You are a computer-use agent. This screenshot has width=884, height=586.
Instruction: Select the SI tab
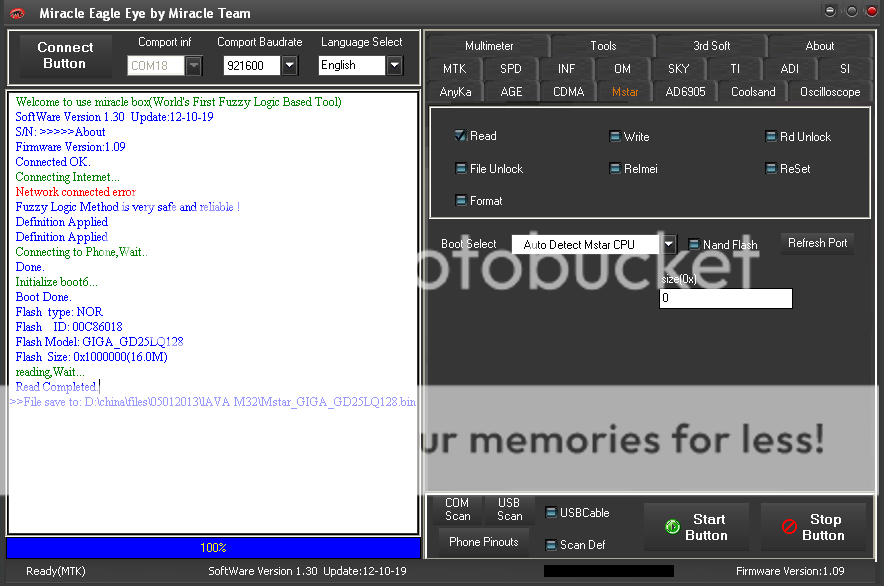tap(845, 69)
